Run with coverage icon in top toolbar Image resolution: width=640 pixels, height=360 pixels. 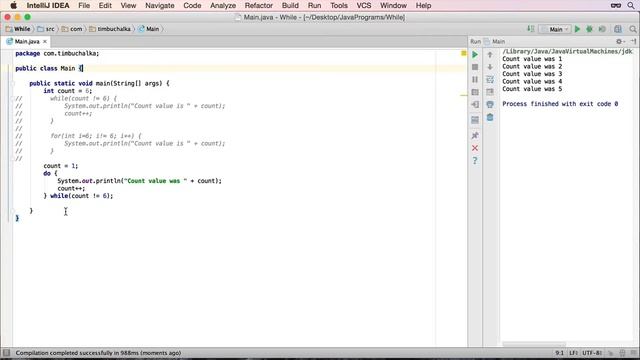tap(602, 29)
